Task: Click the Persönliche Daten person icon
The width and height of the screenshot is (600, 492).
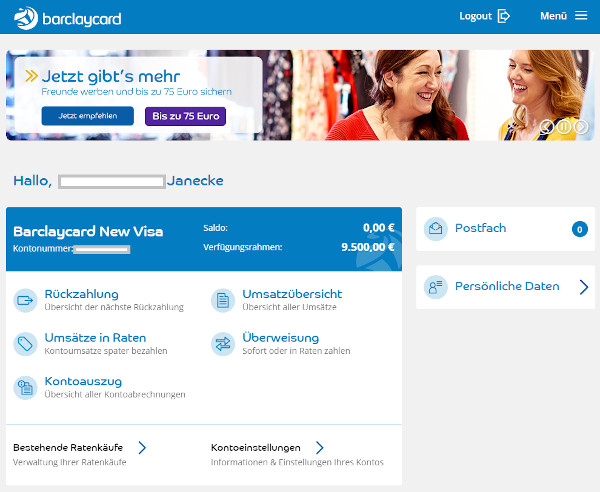Action: click(435, 287)
